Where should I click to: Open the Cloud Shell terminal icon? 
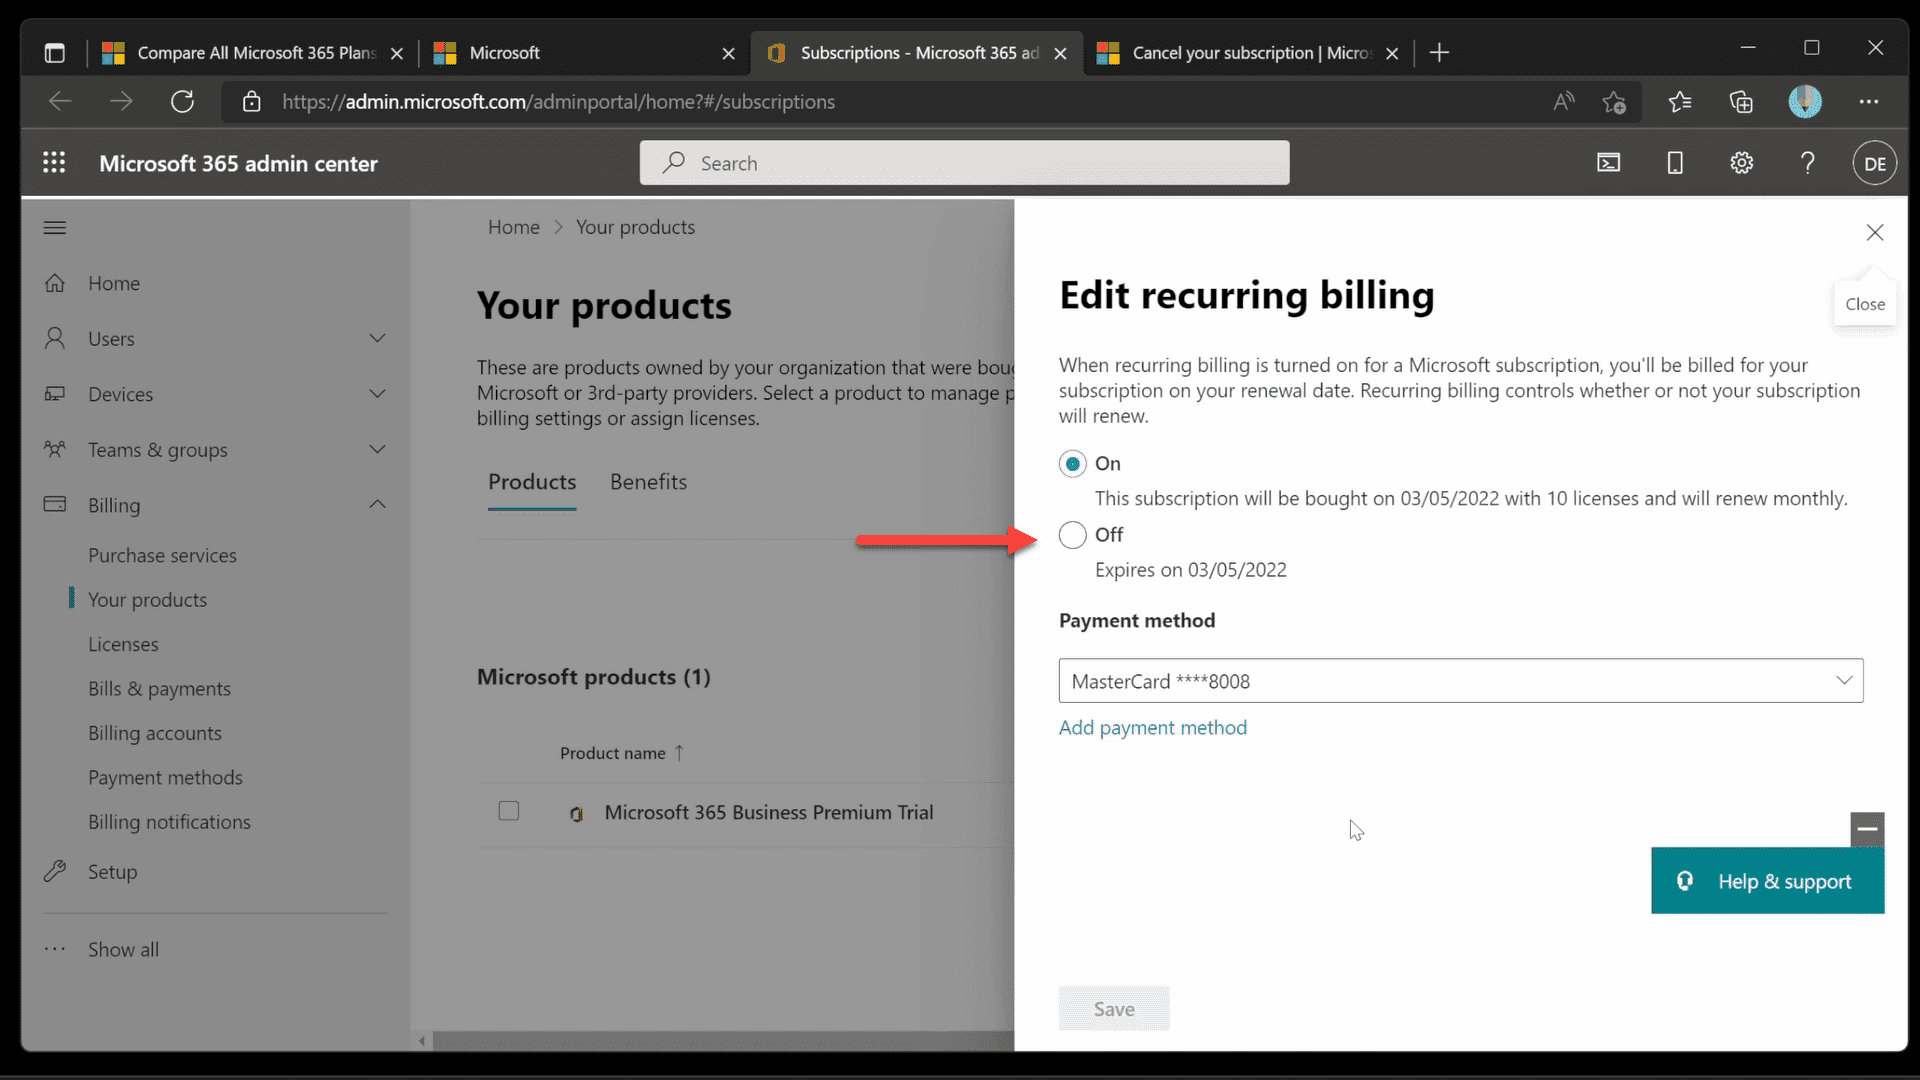pos(1608,163)
